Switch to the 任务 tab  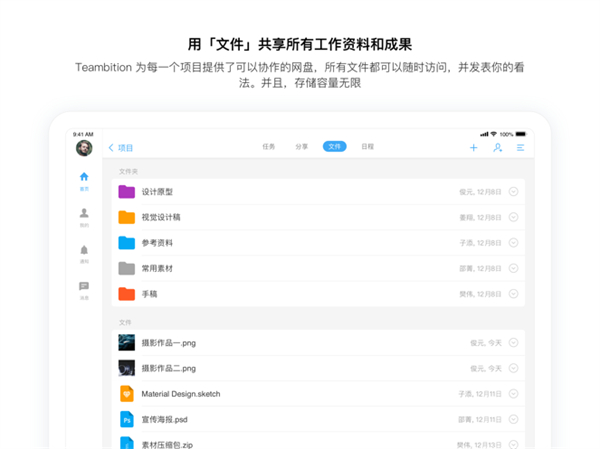(269, 147)
